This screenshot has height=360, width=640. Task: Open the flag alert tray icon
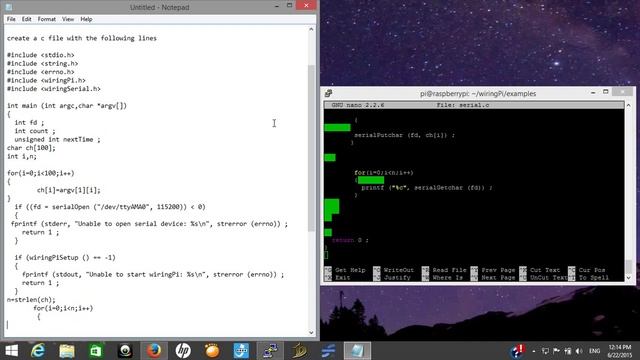point(518,351)
